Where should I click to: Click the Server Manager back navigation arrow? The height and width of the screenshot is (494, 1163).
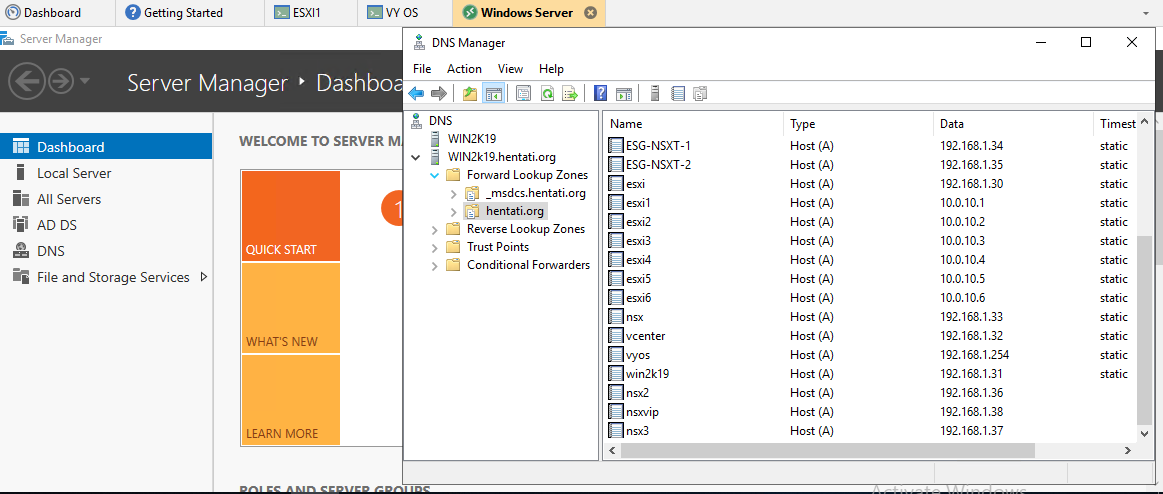[x=28, y=82]
